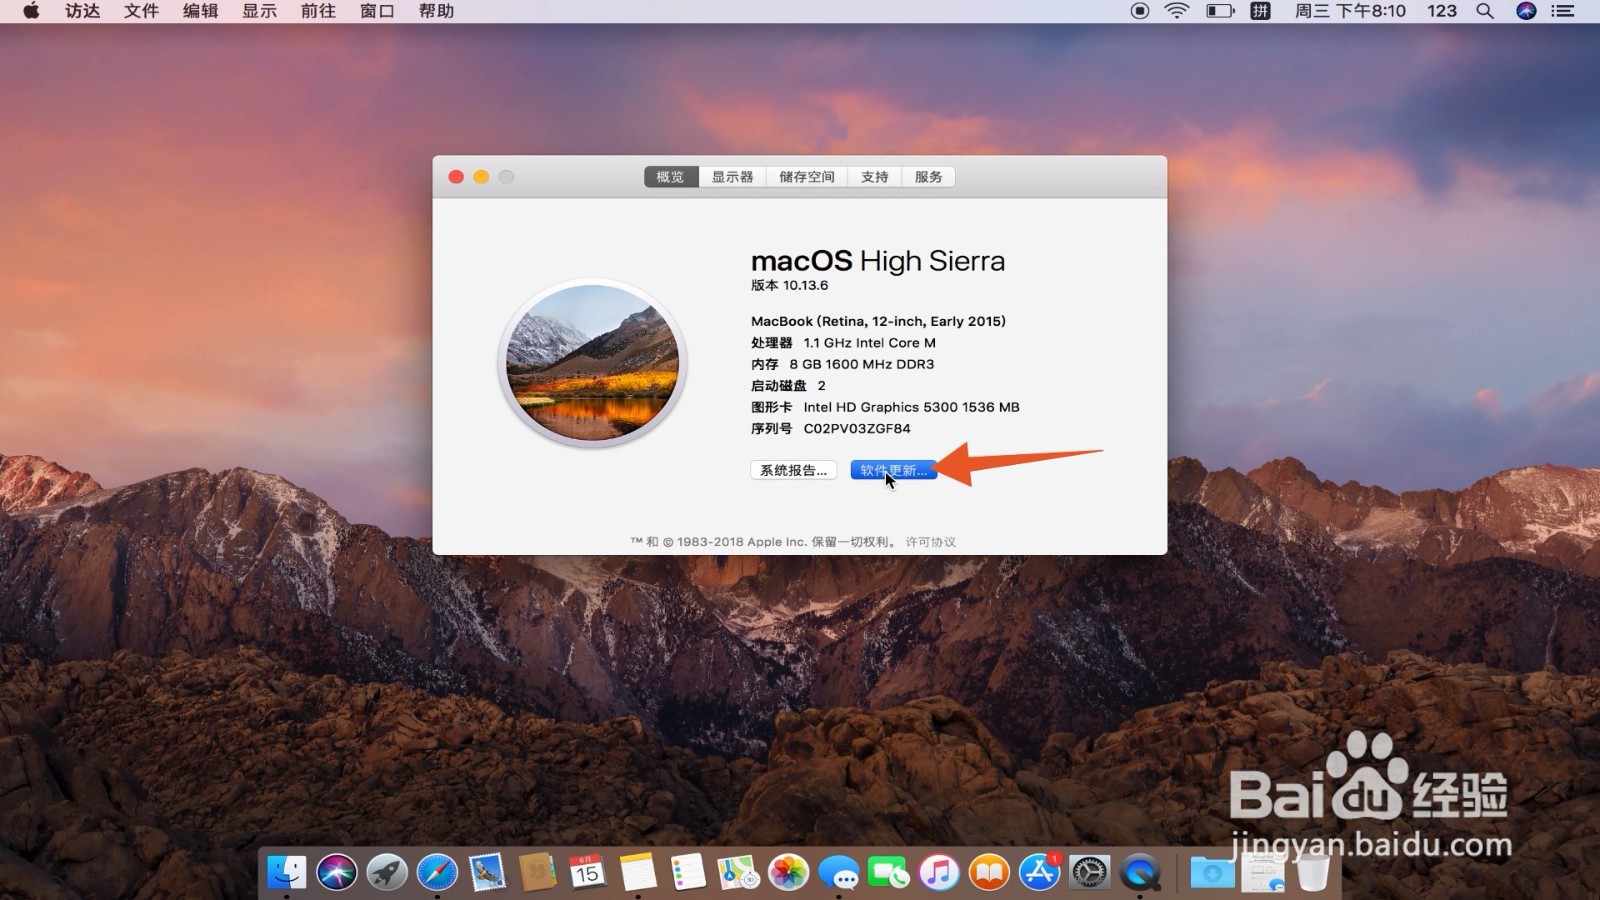Open the 前往 menu

coord(319,11)
